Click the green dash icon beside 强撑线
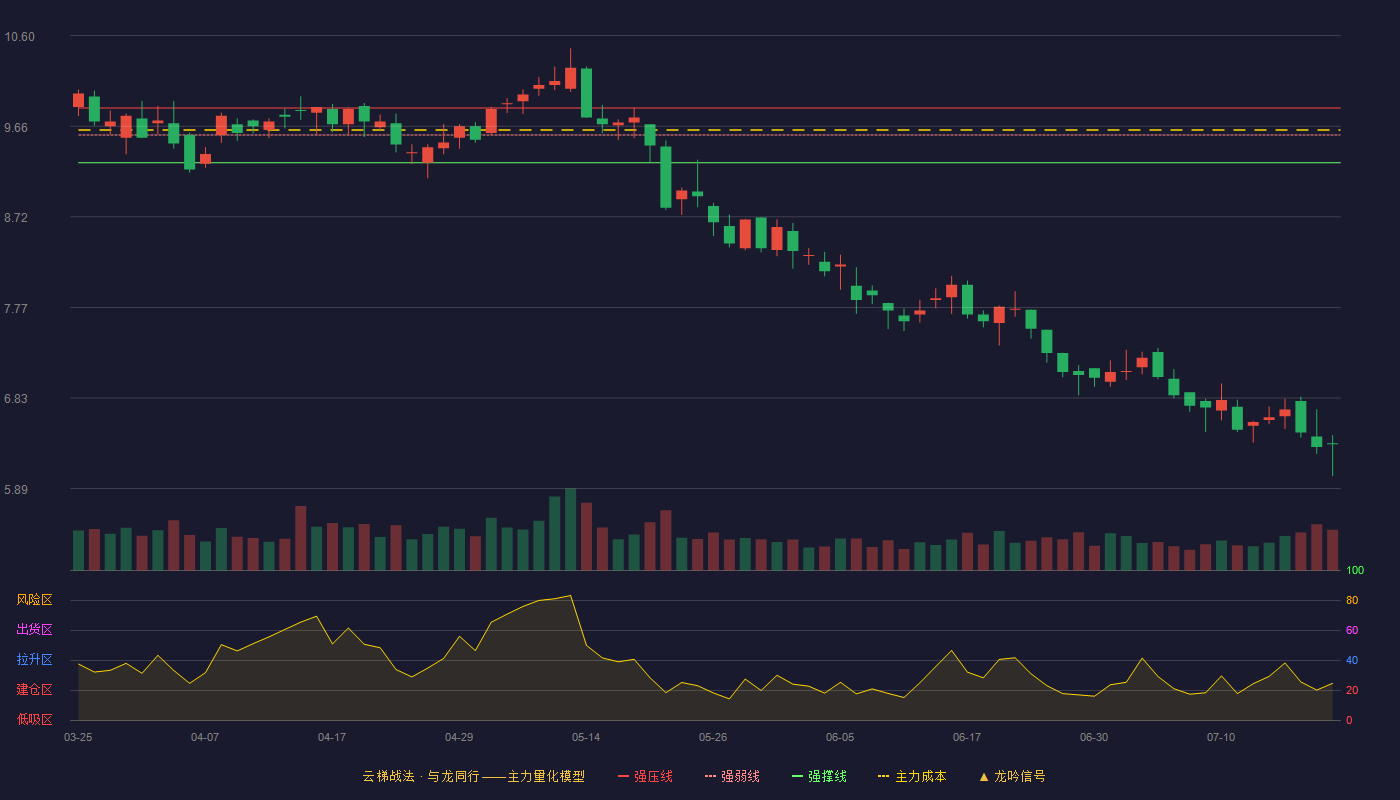The width and height of the screenshot is (1400, 800). point(797,776)
